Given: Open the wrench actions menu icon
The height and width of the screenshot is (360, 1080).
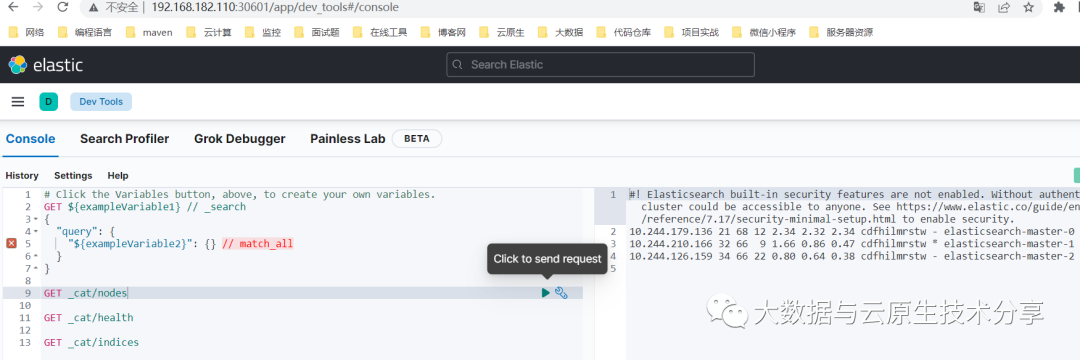Looking at the screenshot, I should click(561, 293).
